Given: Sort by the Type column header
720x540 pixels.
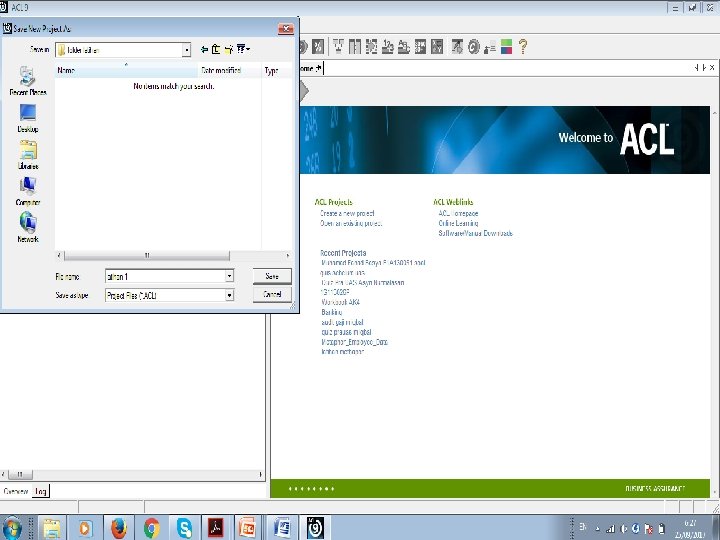Looking at the screenshot, I should (276, 70).
